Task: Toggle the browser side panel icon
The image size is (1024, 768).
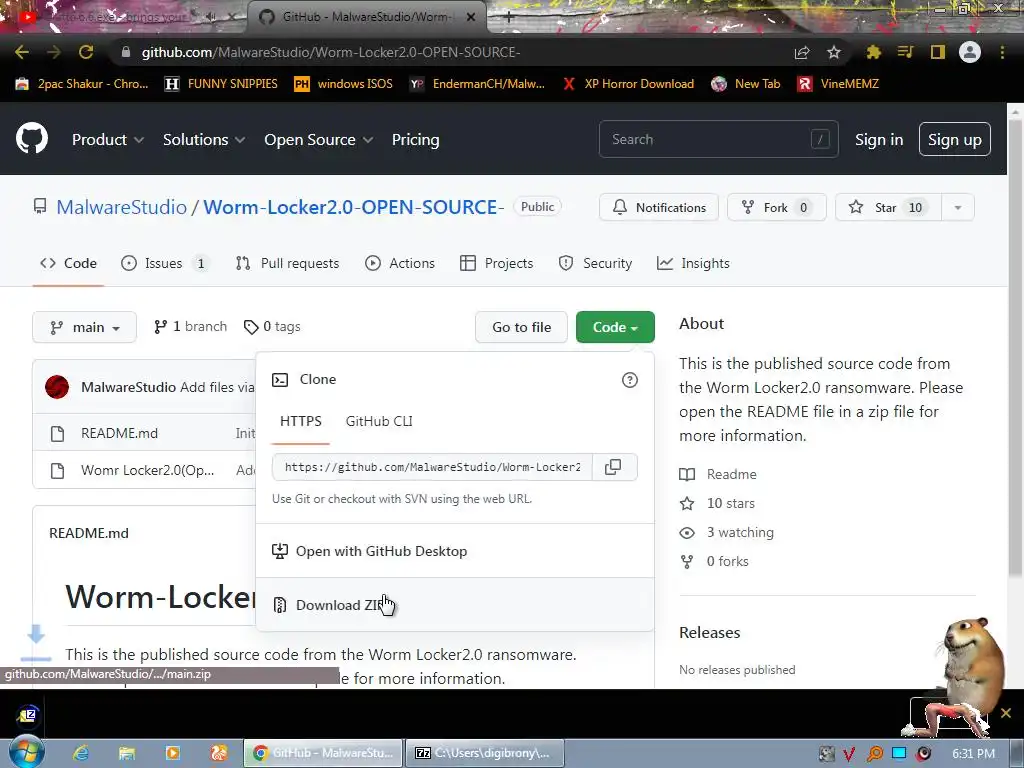Action: point(938,52)
